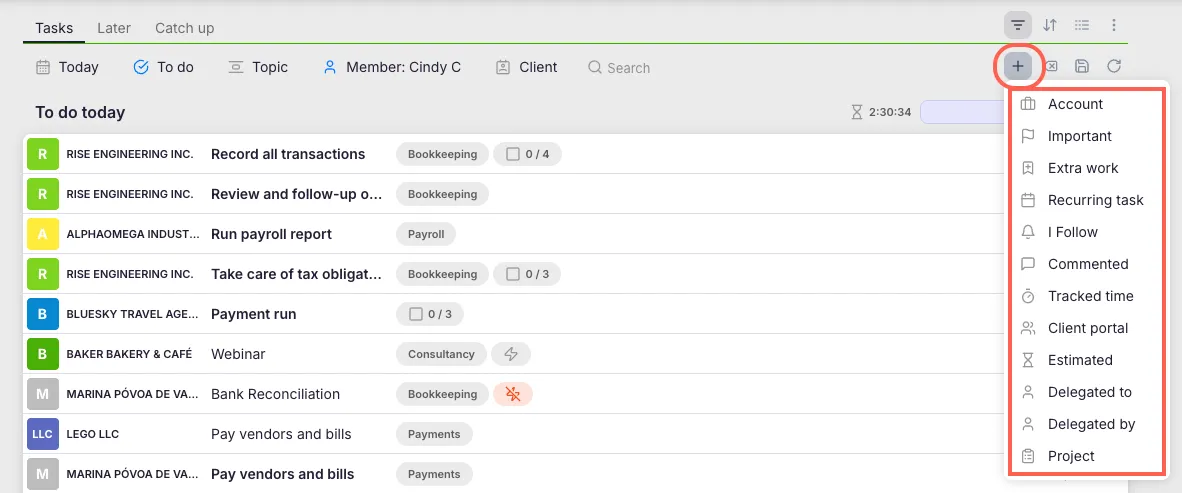Toggle the 0 / 3 checkbox on Payment run
This screenshot has height=493, width=1182.
[416, 314]
